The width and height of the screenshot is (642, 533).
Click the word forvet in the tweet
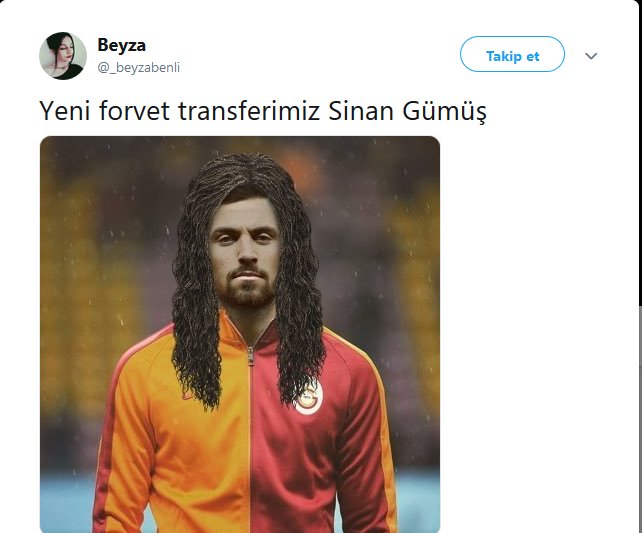tap(134, 111)
